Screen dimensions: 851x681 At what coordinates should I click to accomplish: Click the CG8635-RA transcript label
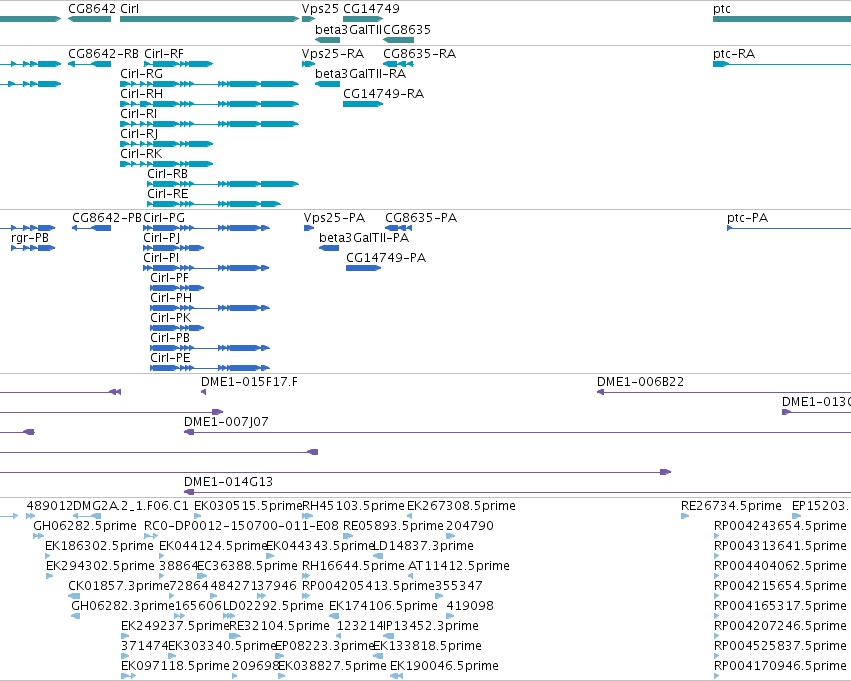(x=420, y=54)
